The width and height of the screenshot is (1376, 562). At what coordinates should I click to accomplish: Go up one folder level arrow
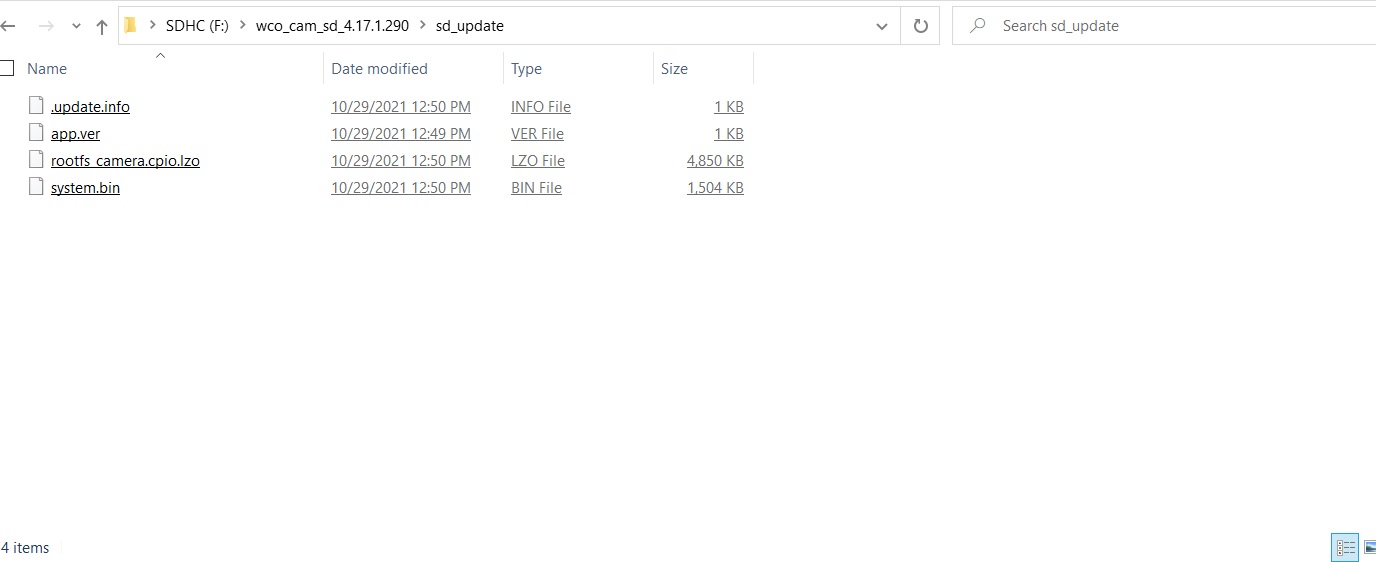pyautogui.click(x=102, y=27)
